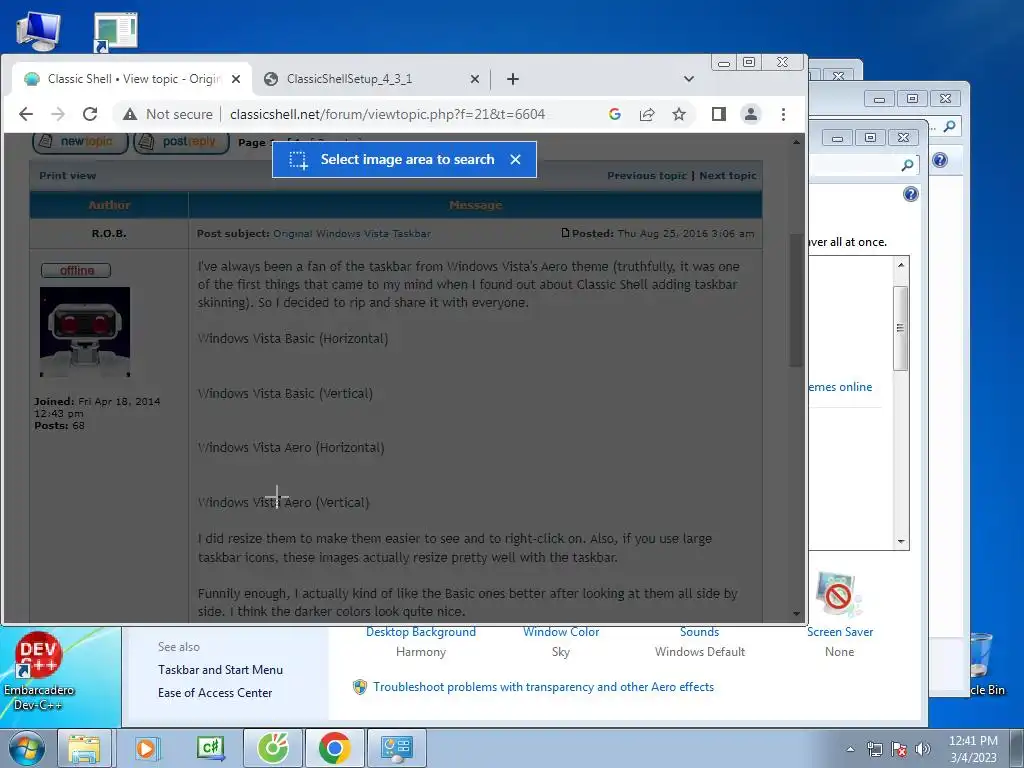Image resolution: width=1024 pixels, height=768 pixels.
Task: Reload the Classic Shell page
Action: click(x=90, y=114)
